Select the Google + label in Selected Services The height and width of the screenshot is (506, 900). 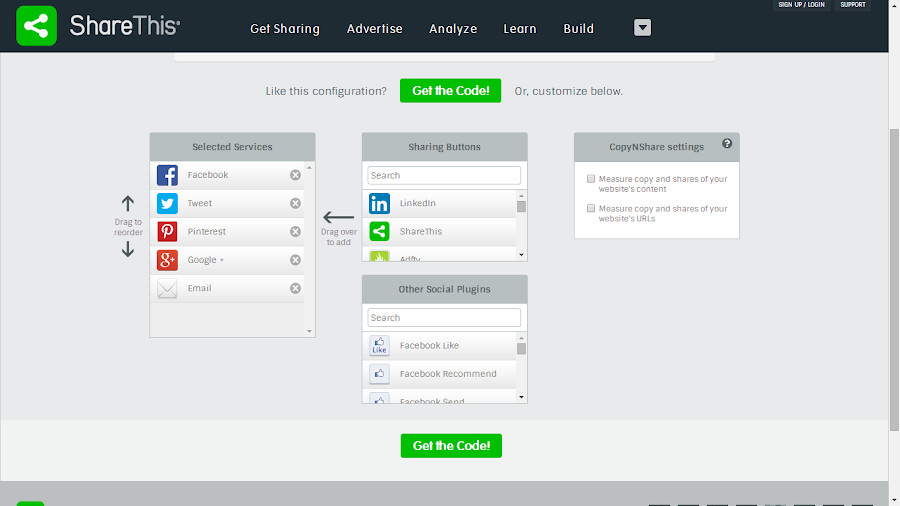point(205,260)
